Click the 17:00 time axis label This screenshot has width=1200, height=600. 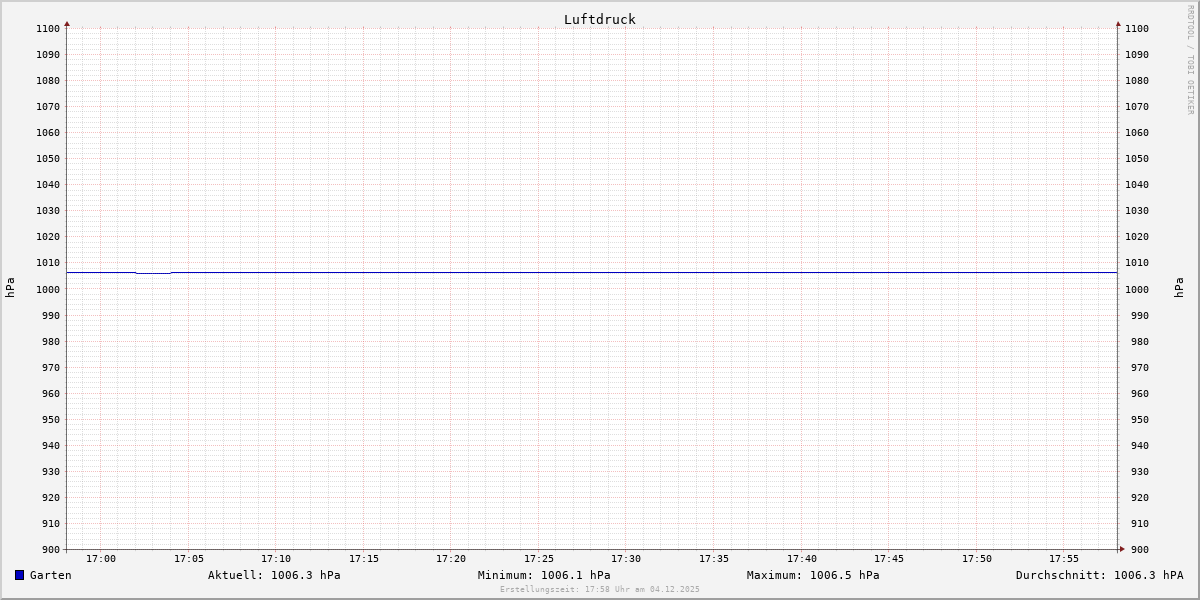[101, 559]
